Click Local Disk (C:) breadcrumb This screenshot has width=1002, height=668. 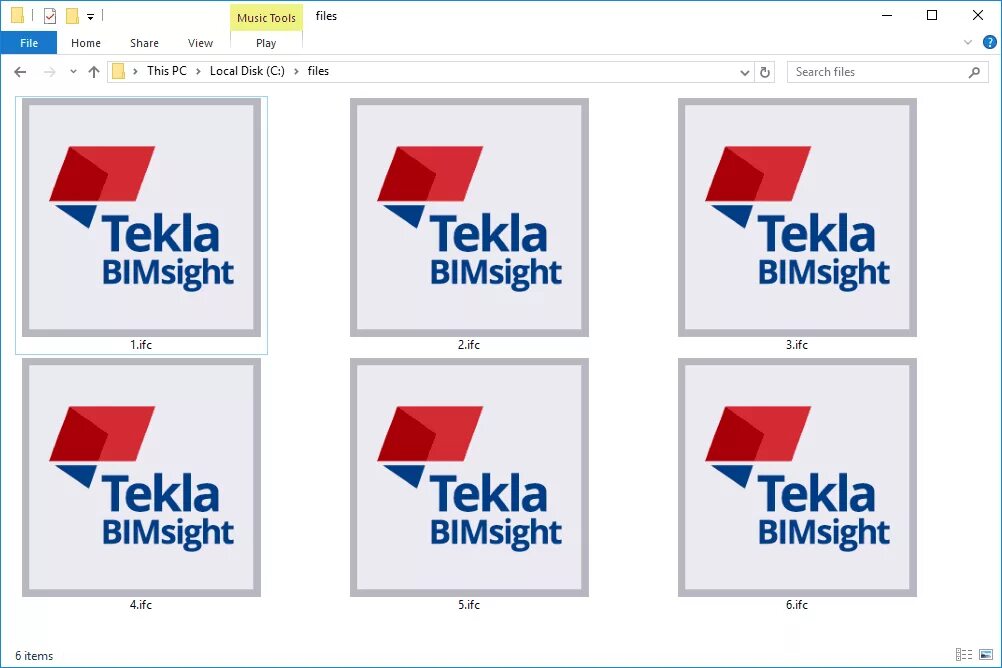(x=247, y=71)
